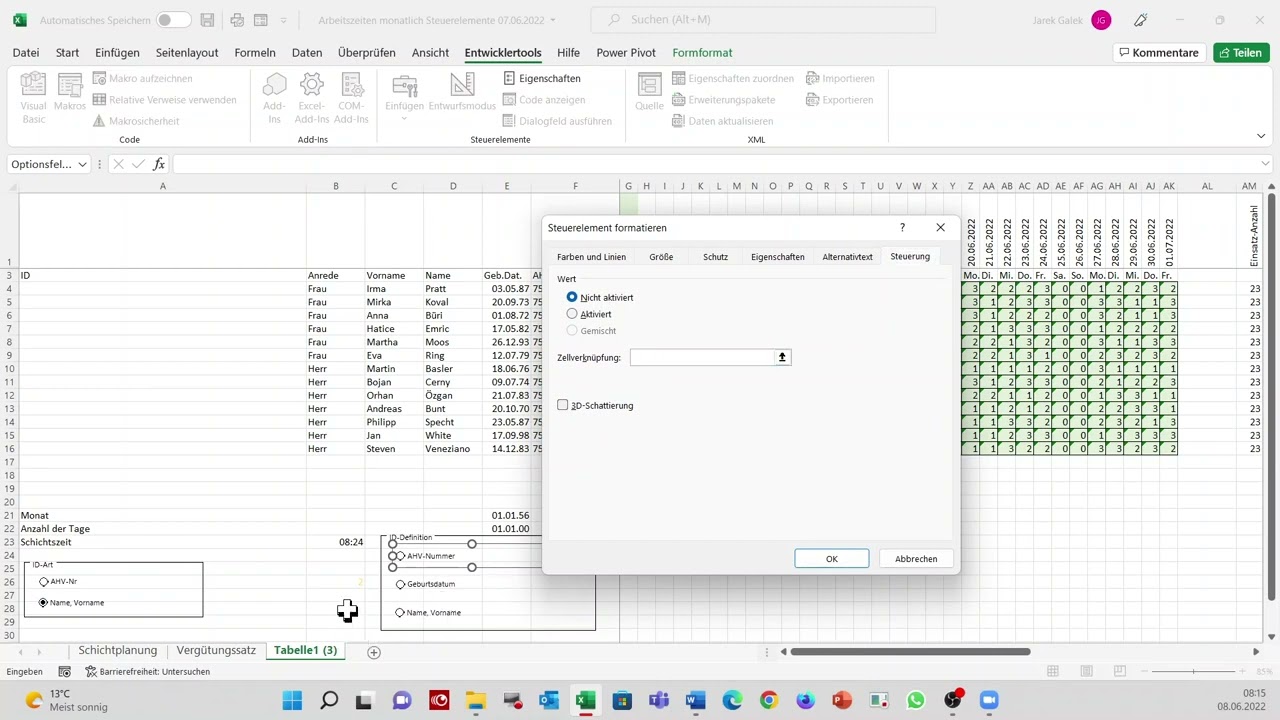Click the dialog help question mark
Image resolution: width=1280 pixels, height=720 pixels.
[902, 228]
